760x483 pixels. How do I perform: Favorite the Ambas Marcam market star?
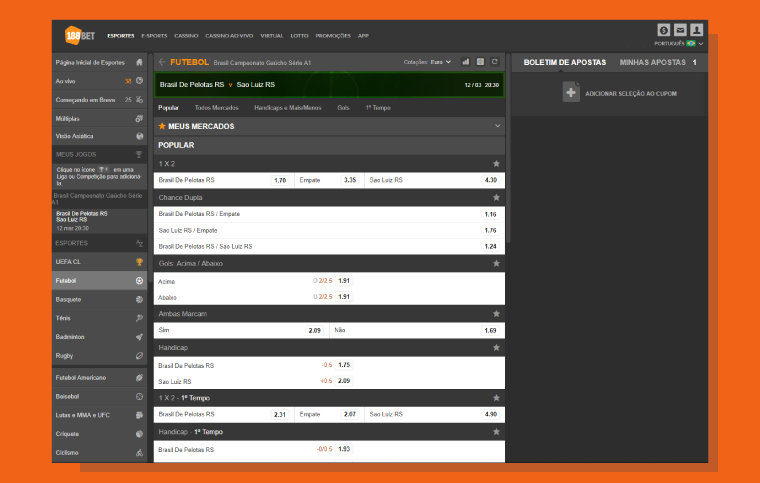tap(496, 314)
